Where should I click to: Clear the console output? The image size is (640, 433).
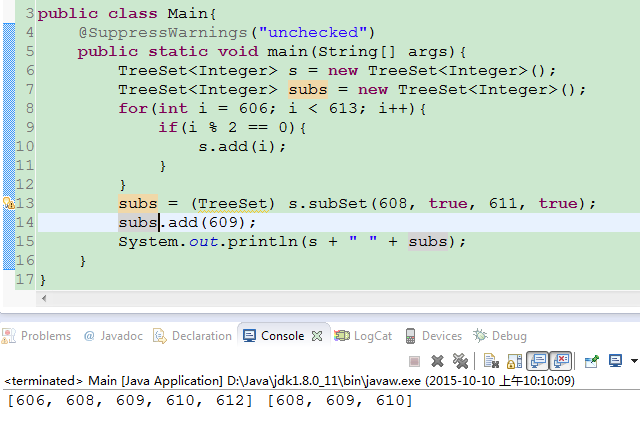[491, 361]
